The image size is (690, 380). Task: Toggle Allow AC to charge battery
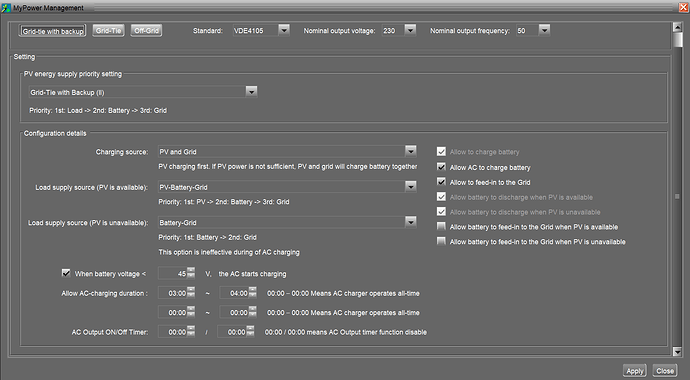pyautogui.click(x=441, y=167)
